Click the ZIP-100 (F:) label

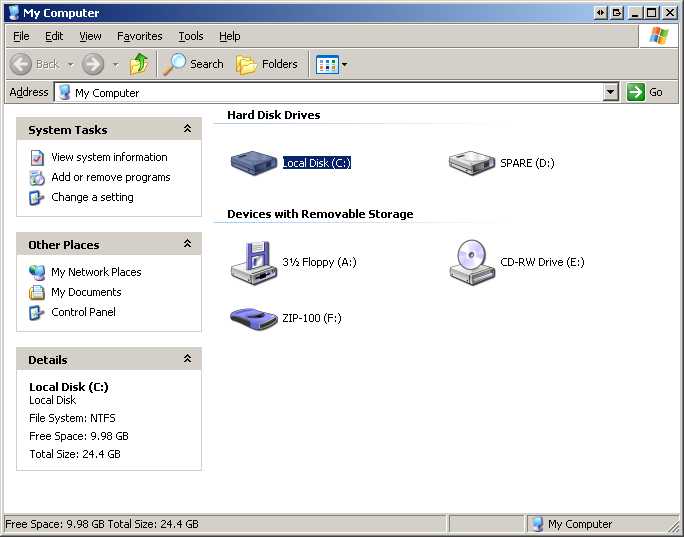point(312,318)
